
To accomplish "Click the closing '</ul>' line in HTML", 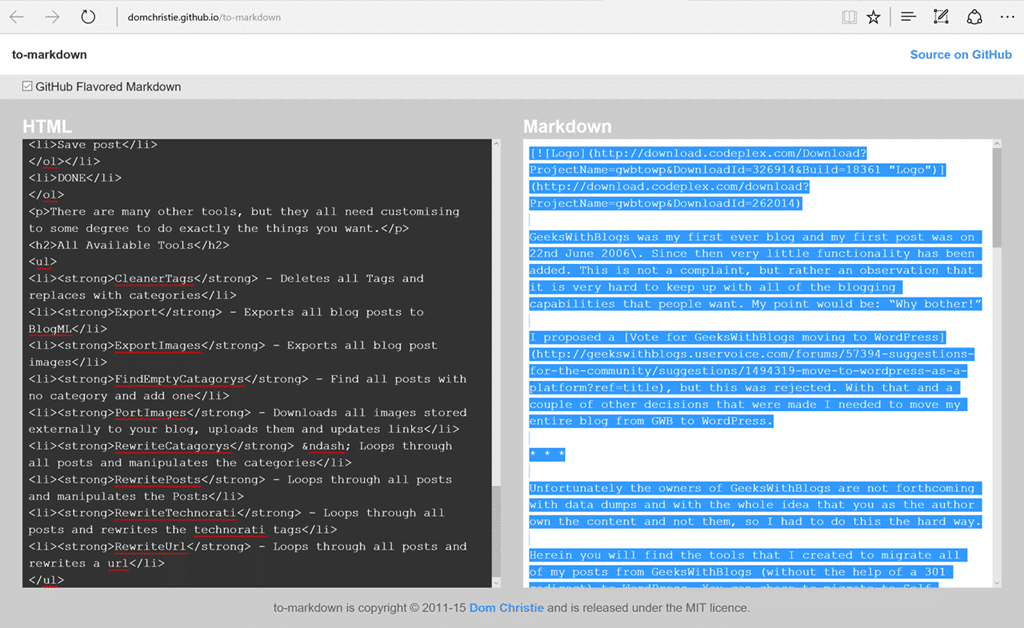I will point(46,580).
